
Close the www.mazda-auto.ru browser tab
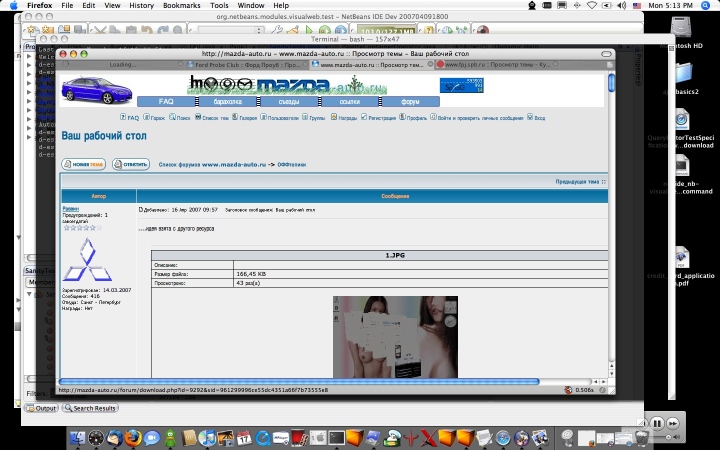click(x=430, y=64)
